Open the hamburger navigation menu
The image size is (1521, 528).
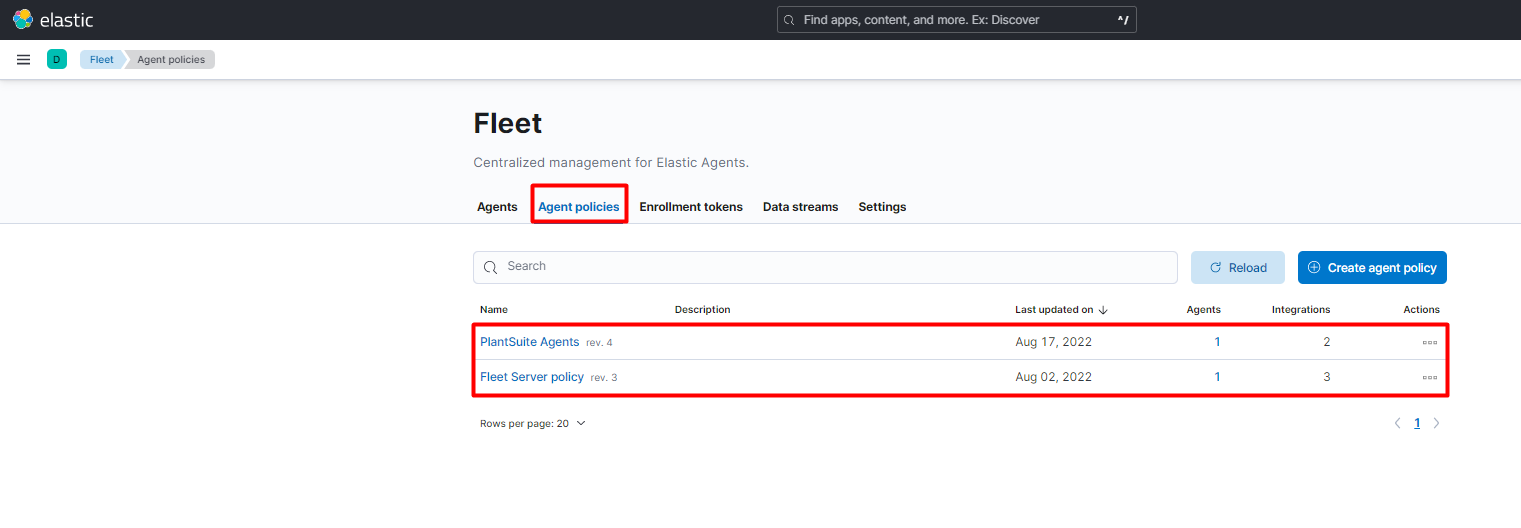(24, 60)
